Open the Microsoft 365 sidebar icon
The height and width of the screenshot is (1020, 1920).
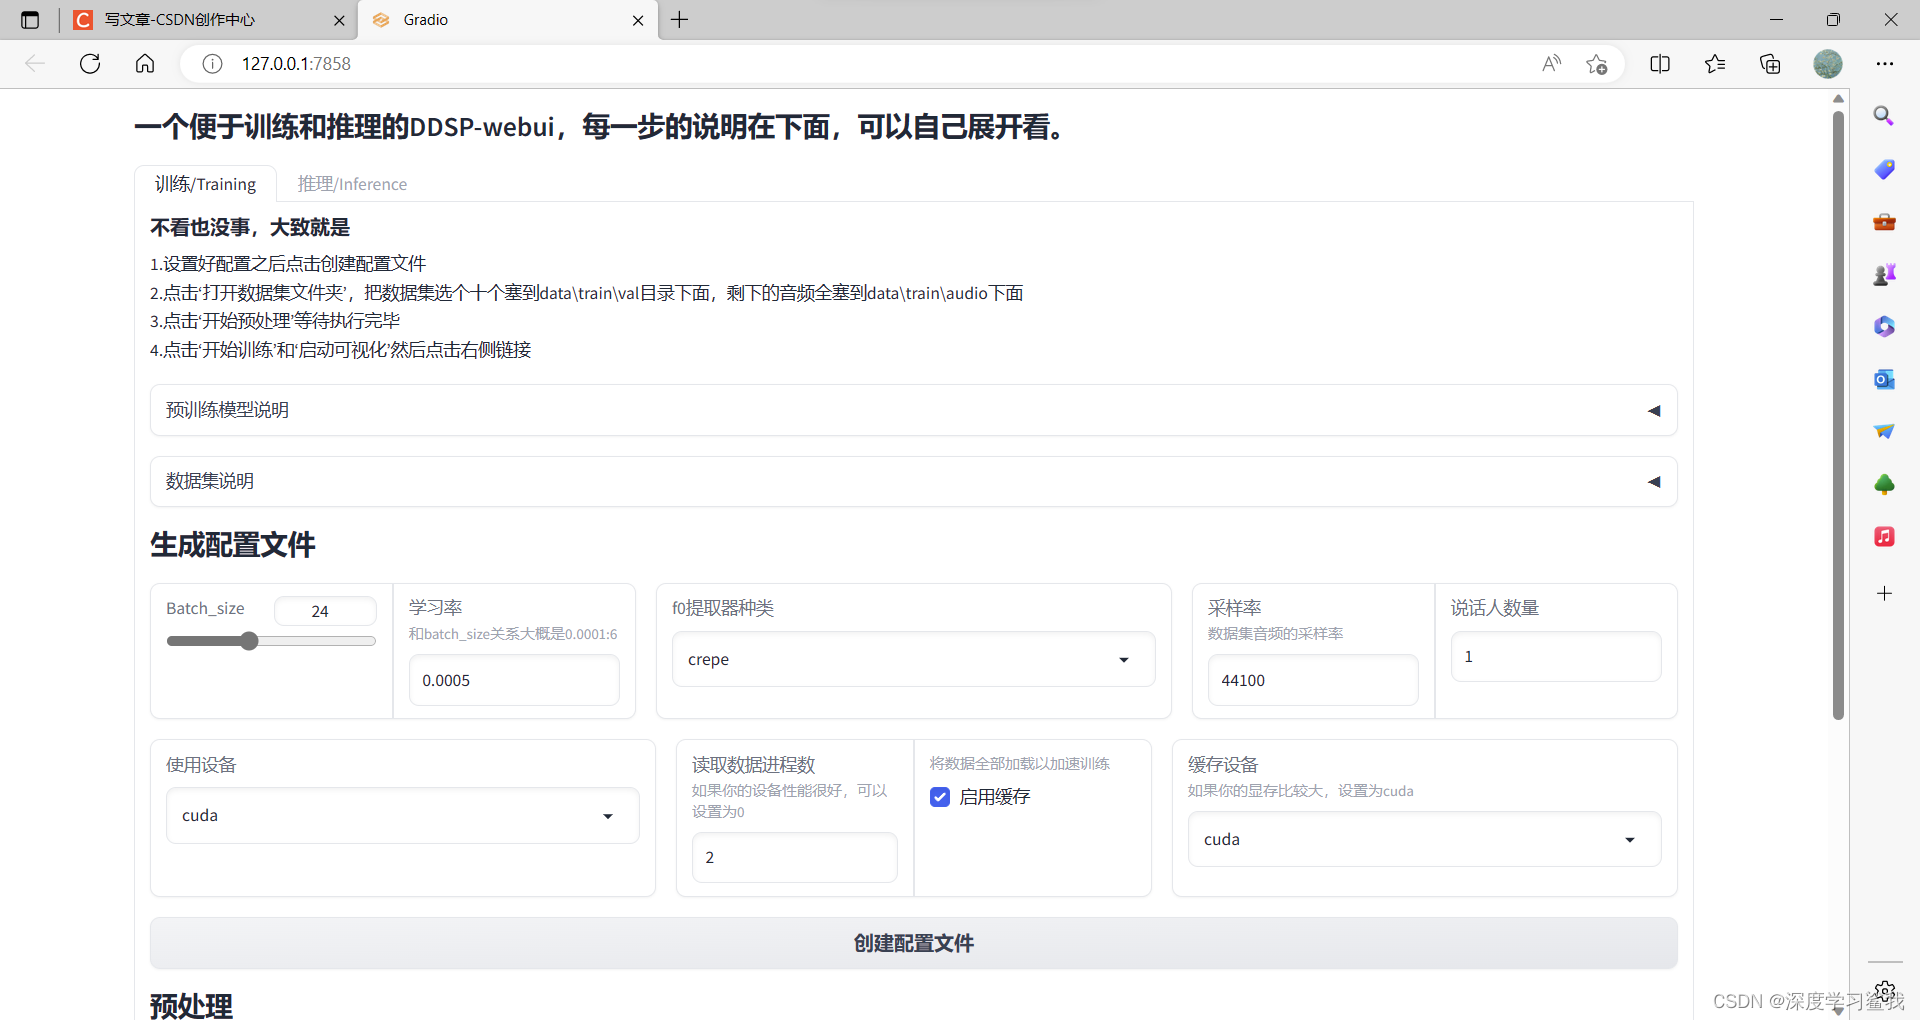1884,326
